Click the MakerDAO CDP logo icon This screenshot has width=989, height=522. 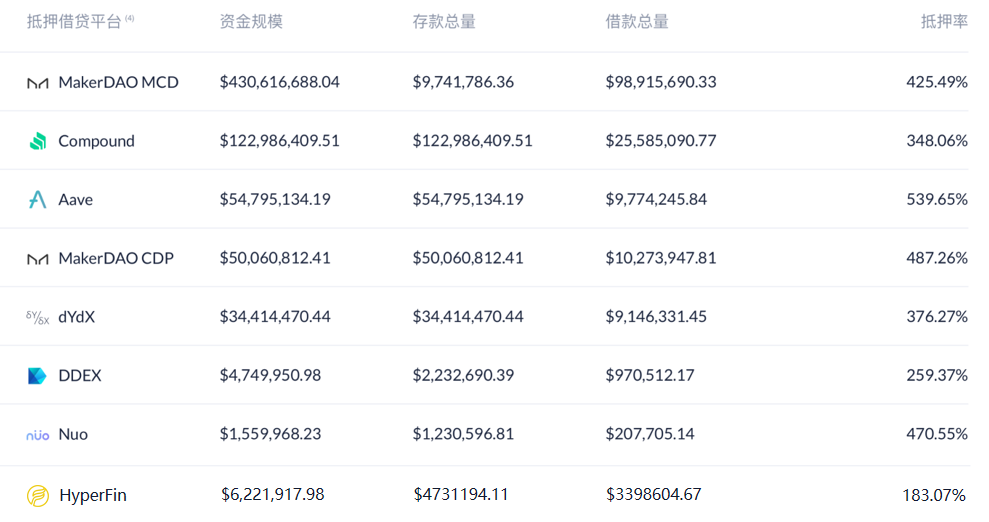[38, 258]
